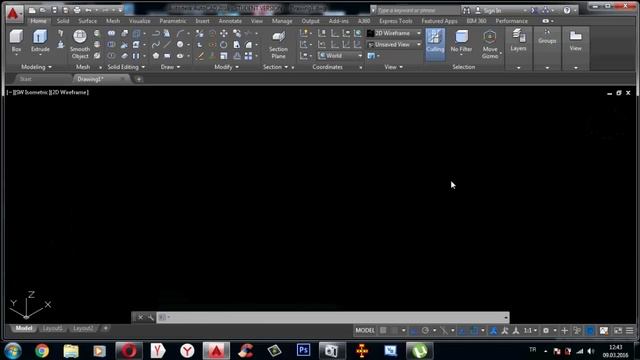The width and height of the screenshot is (640, 360).
Task: Toggle polar tracking on the status bar
Action: click(x=425, y=331)
